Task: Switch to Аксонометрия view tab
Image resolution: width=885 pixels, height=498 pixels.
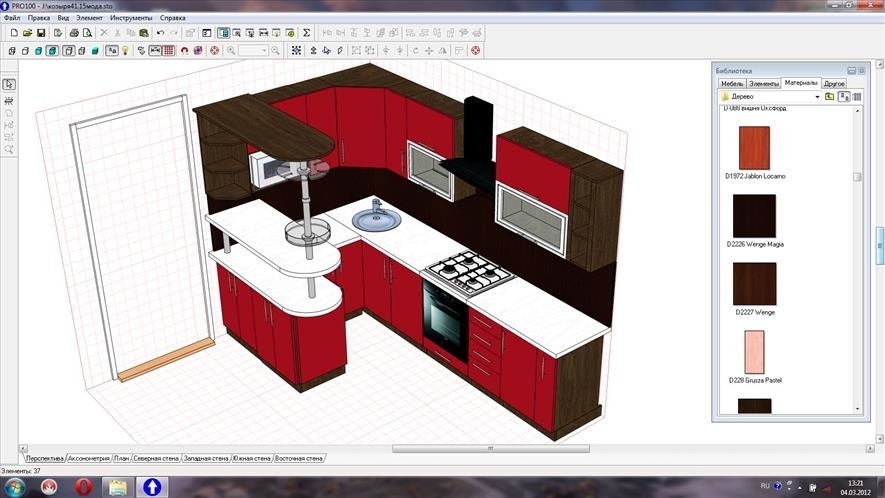Action: coord(89,458)
